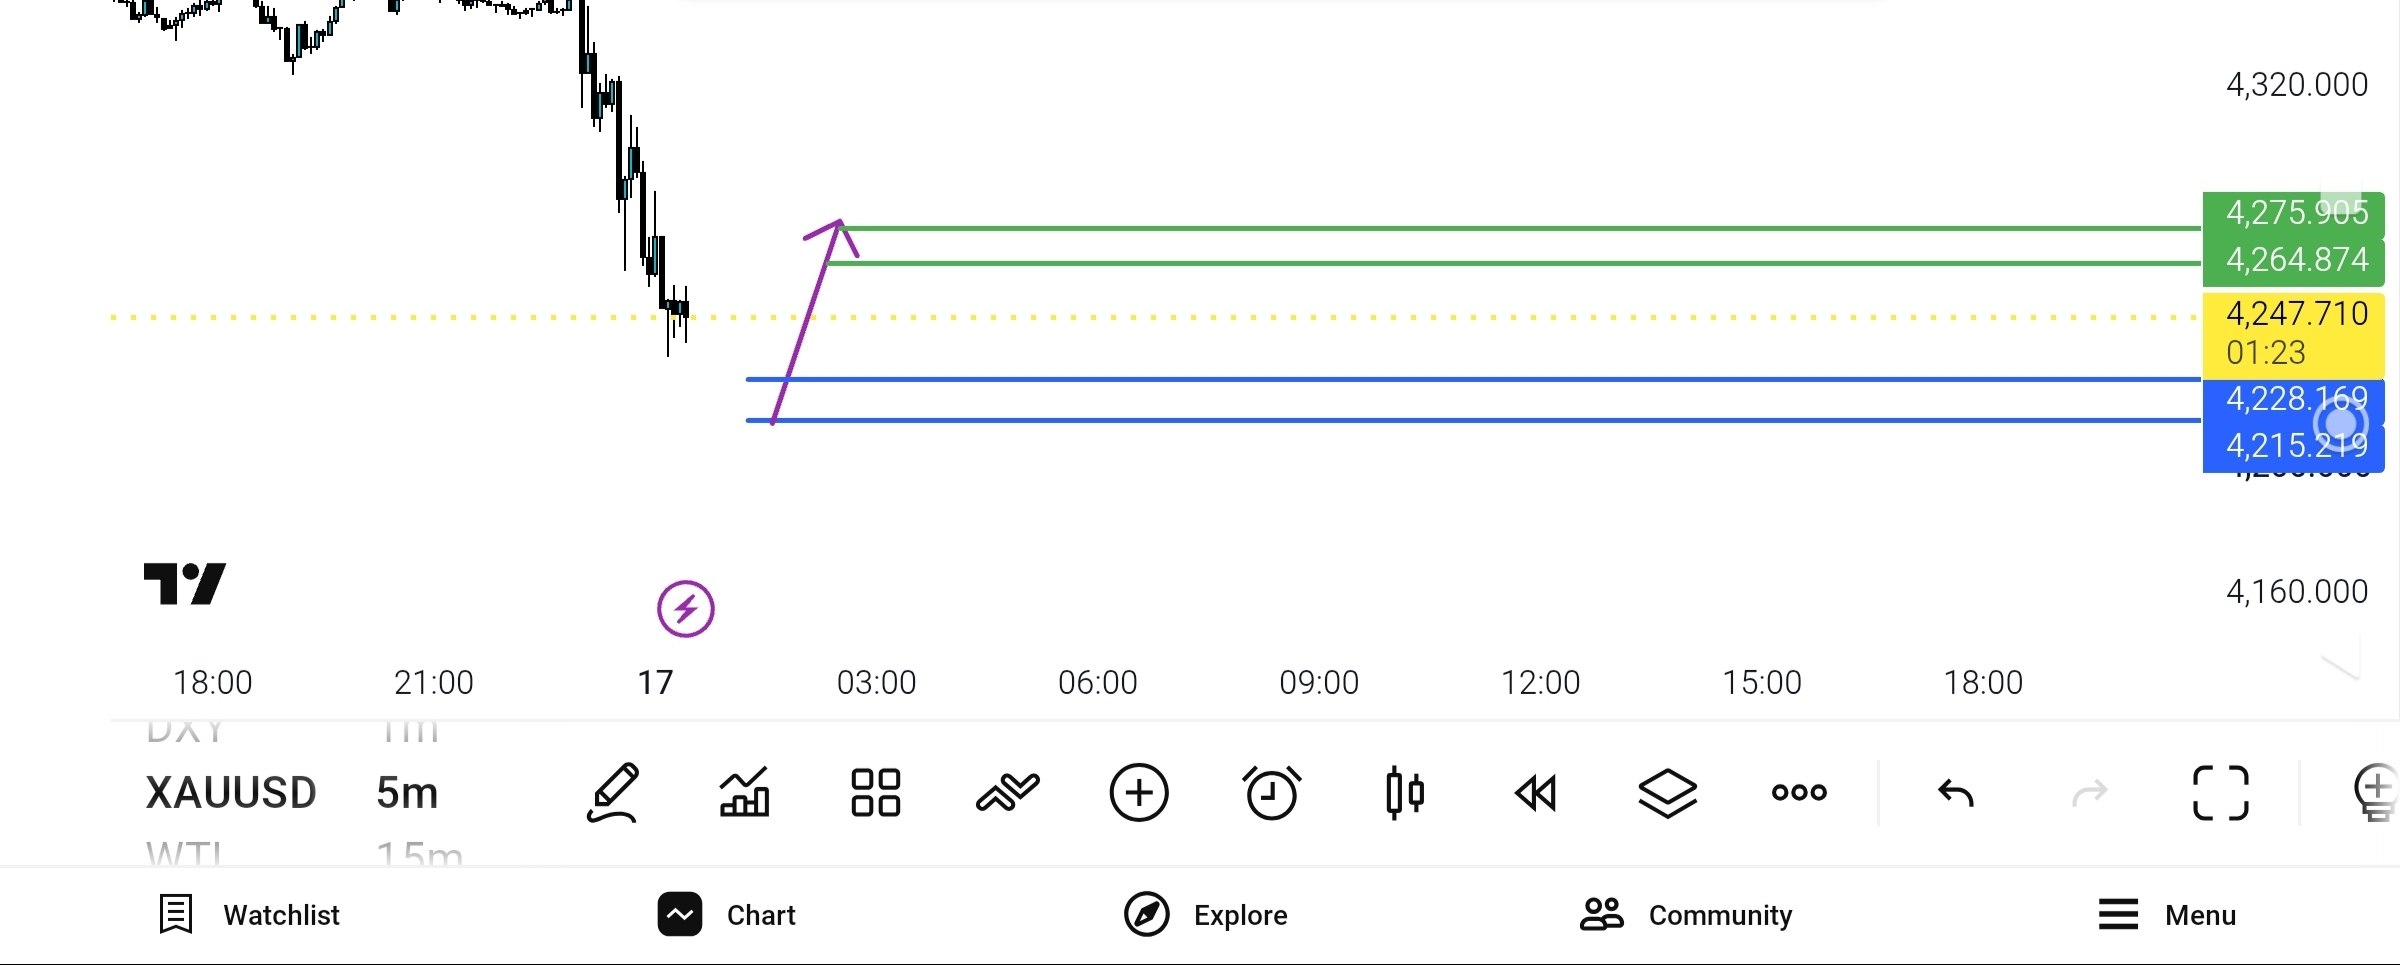Open the layout grid icon
The image size is (2400, 965).
coord(876,793)
